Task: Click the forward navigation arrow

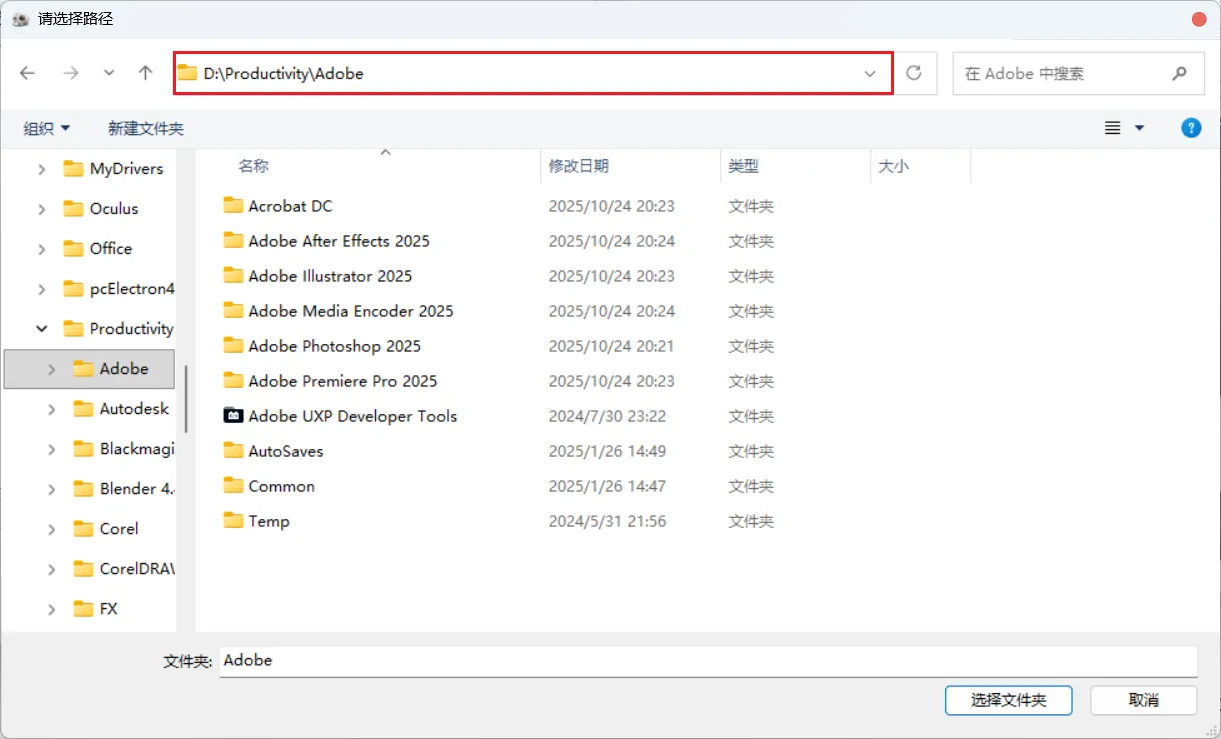Action: tap(69, 73)
